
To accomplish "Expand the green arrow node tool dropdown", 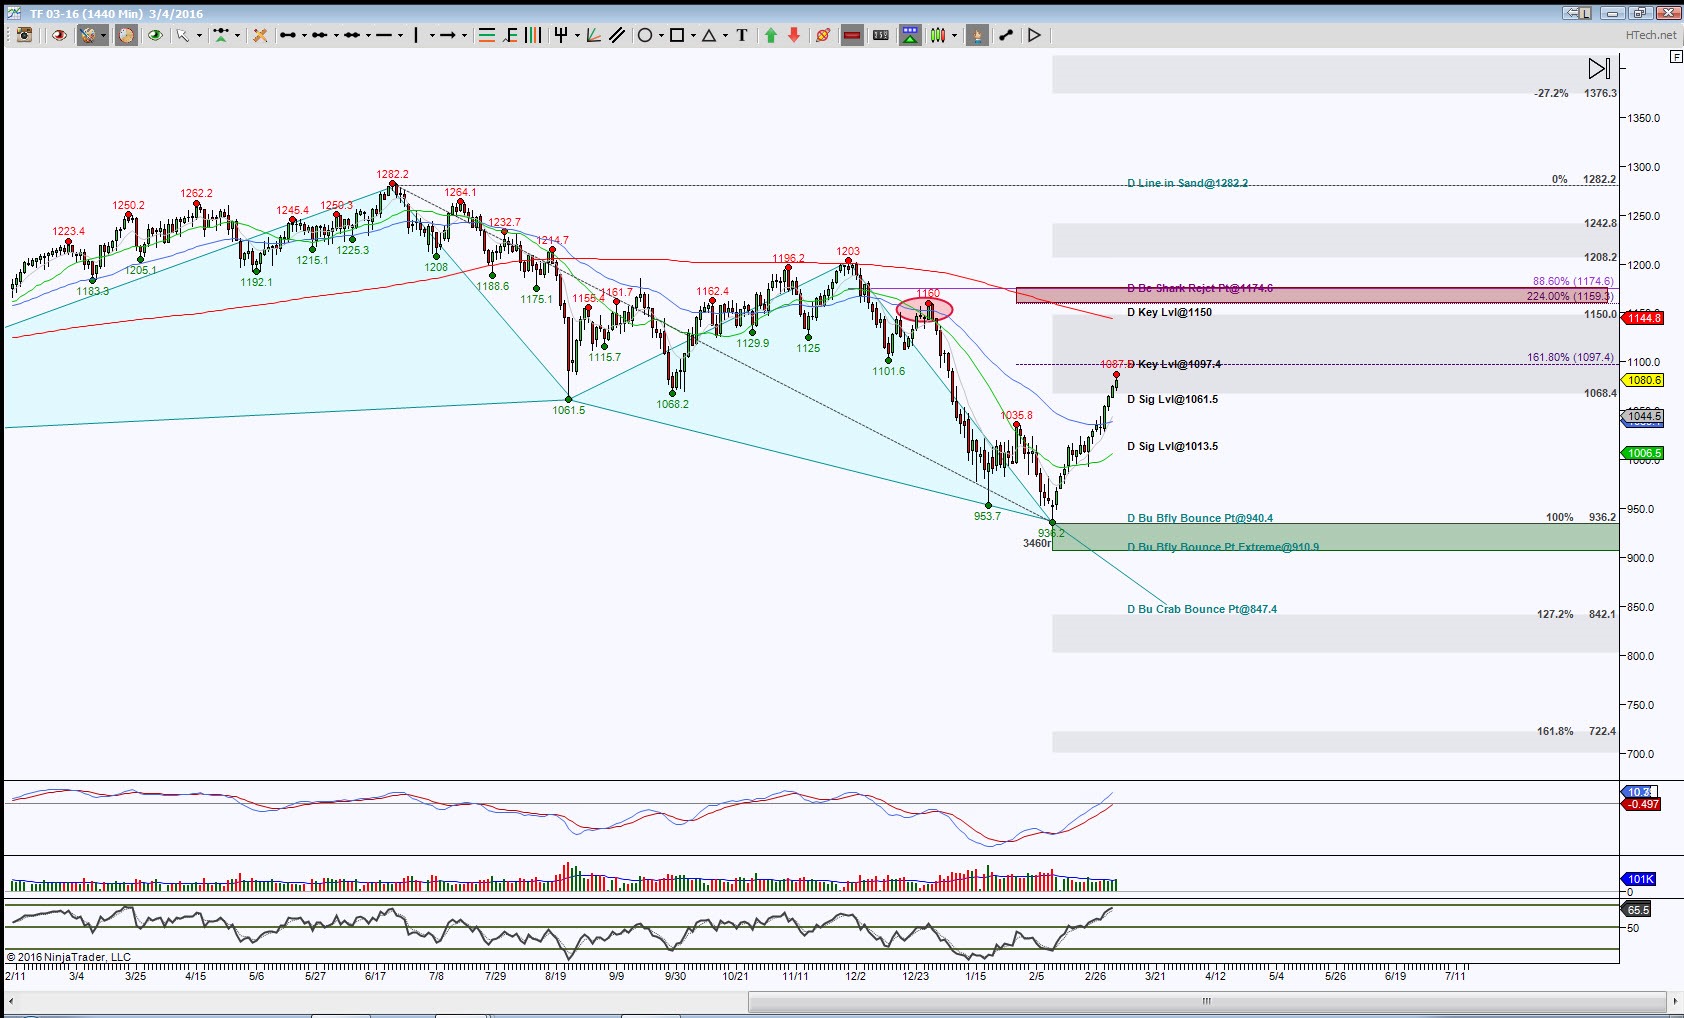I will (x=237, y=35).
